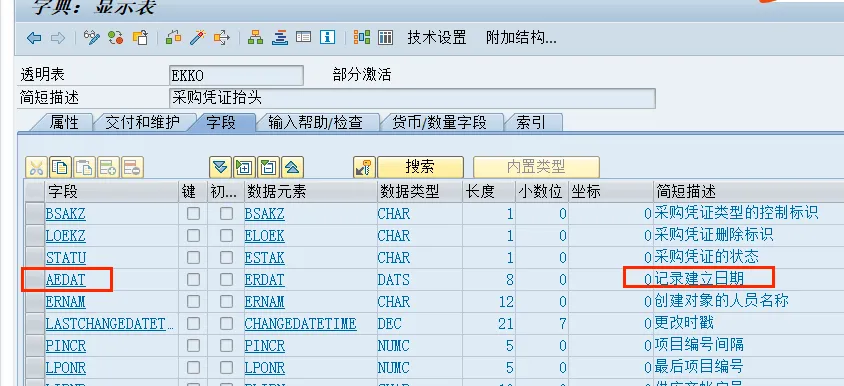Run the Check icon (green boxes)
Viewport: 844px width, 386px height.
pyautogui.click(x=173, y=38)
